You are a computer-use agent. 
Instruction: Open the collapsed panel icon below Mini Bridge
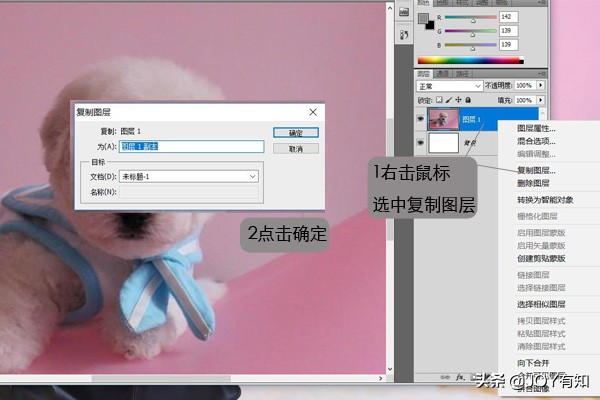[x=404, y=35]
